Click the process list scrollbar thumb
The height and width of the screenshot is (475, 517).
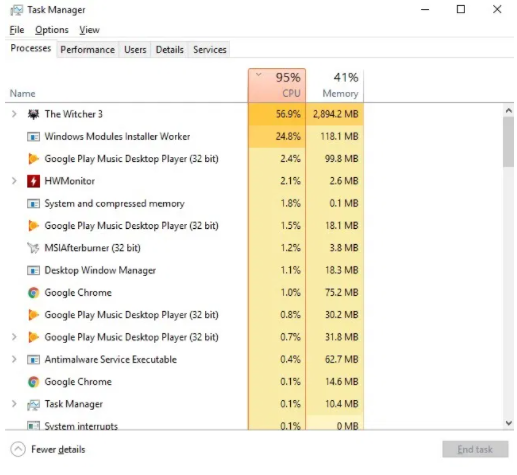tap(509, 142)
